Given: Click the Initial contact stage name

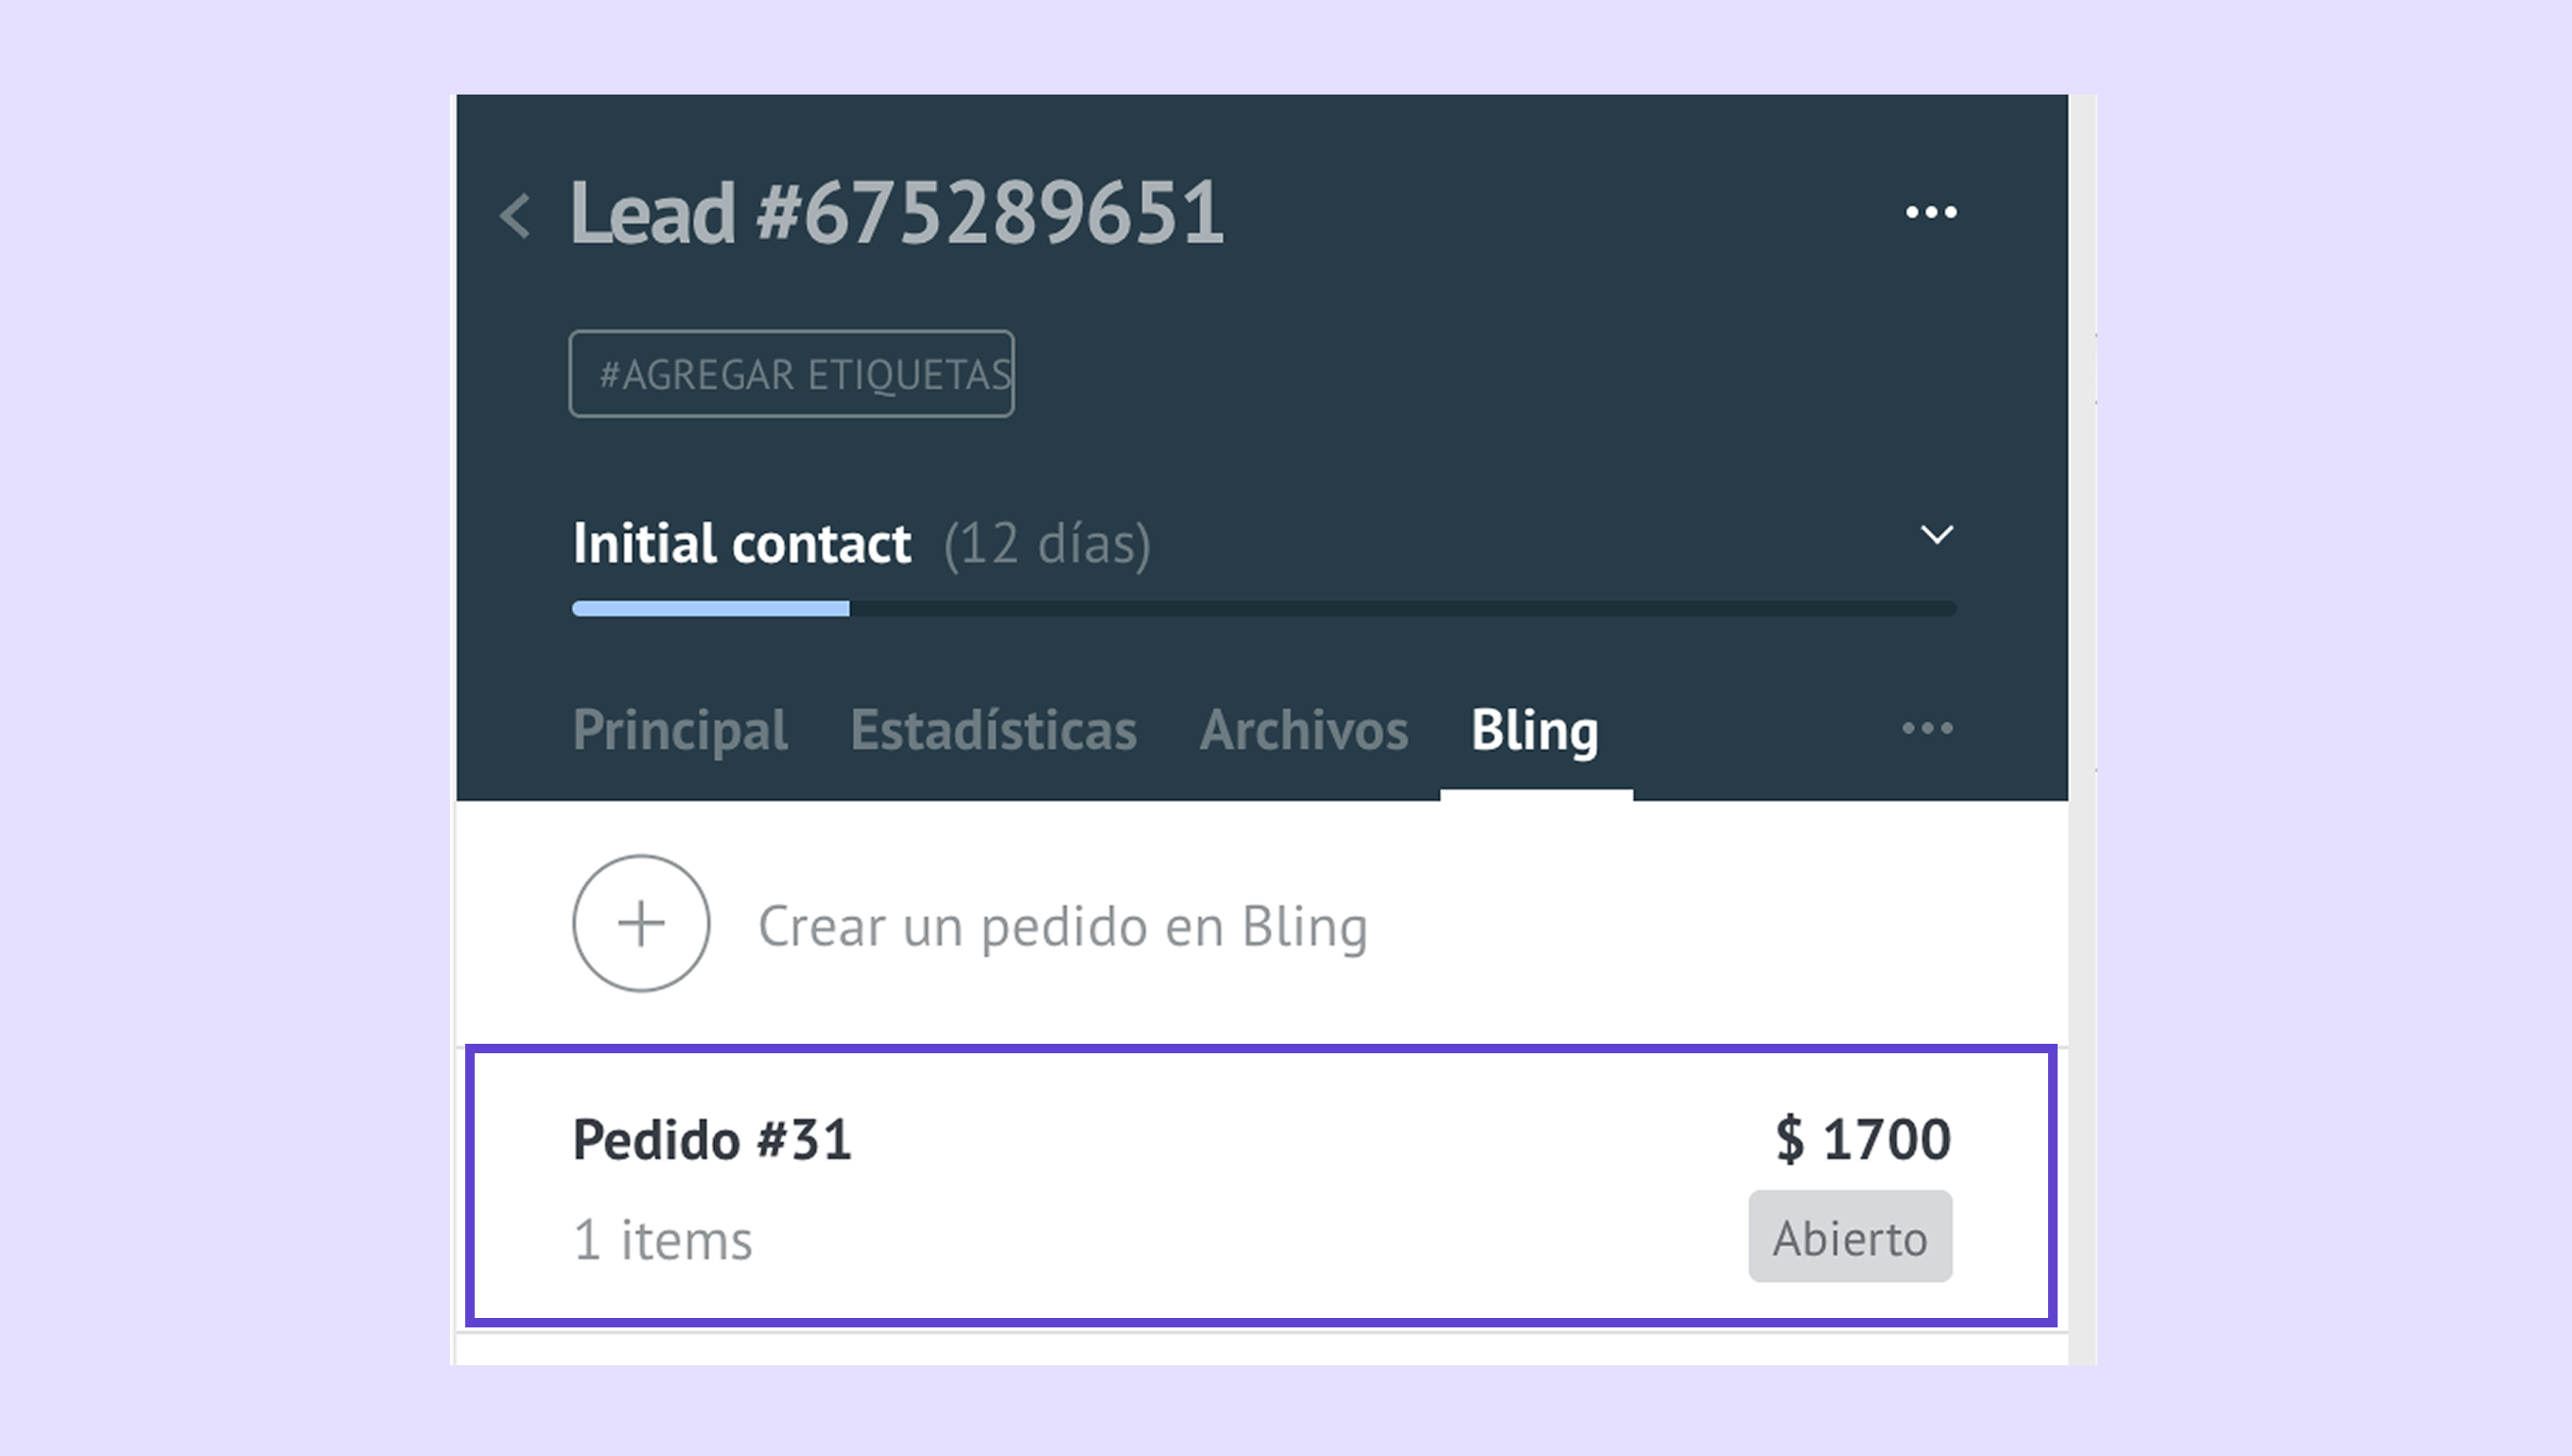Looking at the screenshot, I should (x=741, y=543).
